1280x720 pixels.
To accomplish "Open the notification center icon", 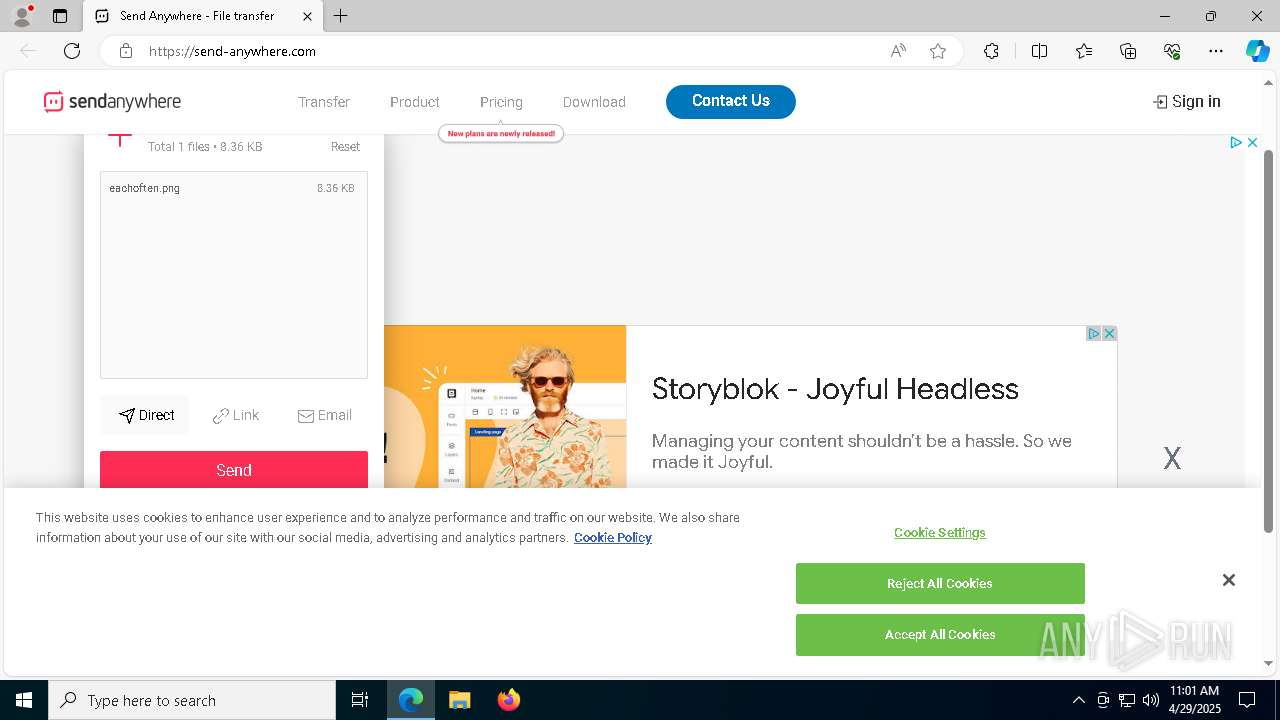I will coord(1247,700).
